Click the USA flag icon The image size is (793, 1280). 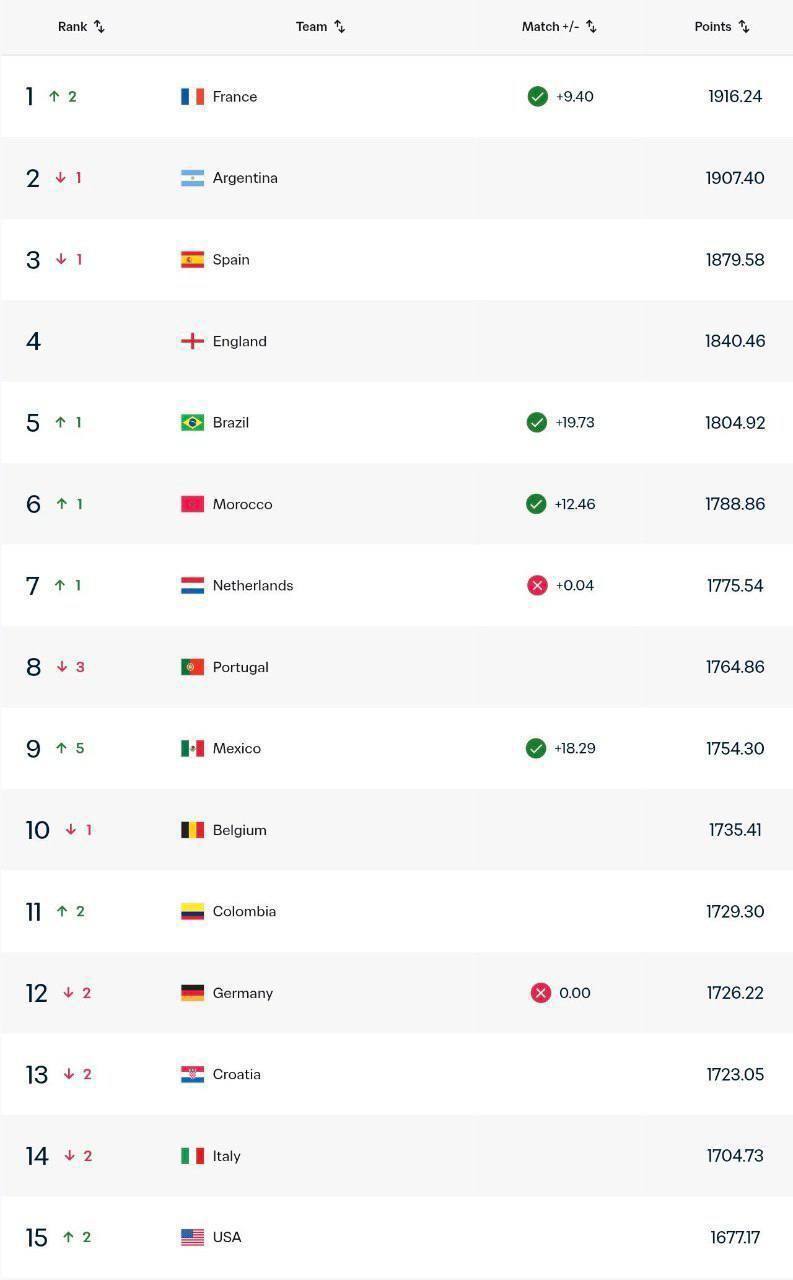click(192, 1237)
